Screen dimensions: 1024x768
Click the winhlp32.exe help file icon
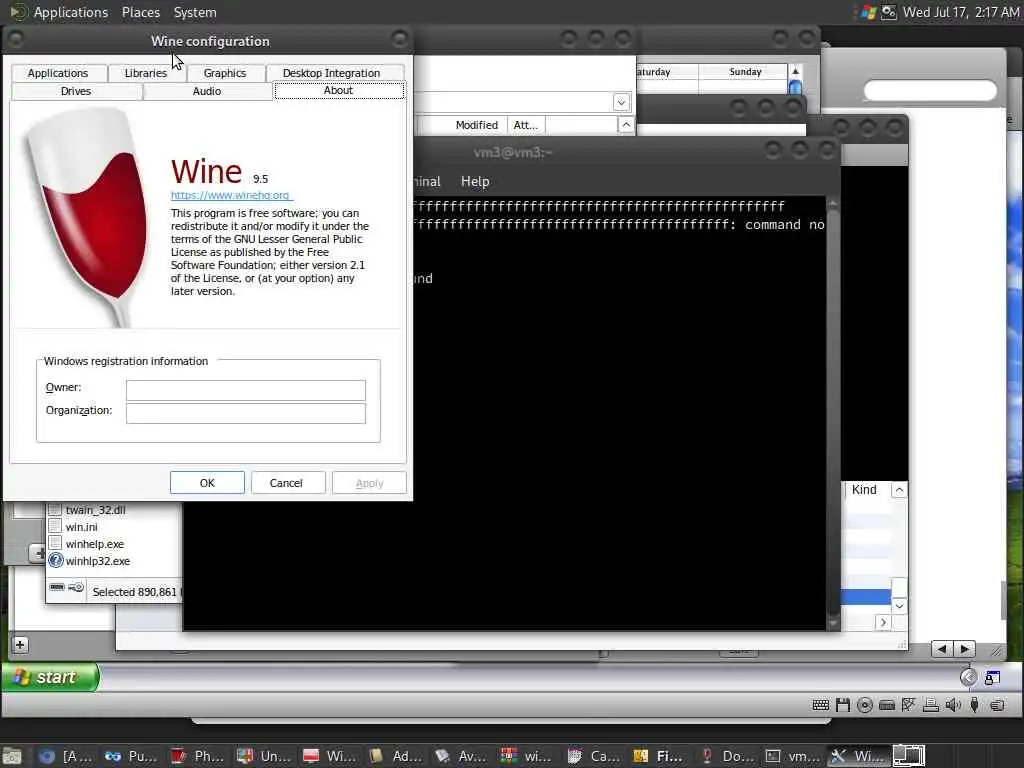coord(56,560)
